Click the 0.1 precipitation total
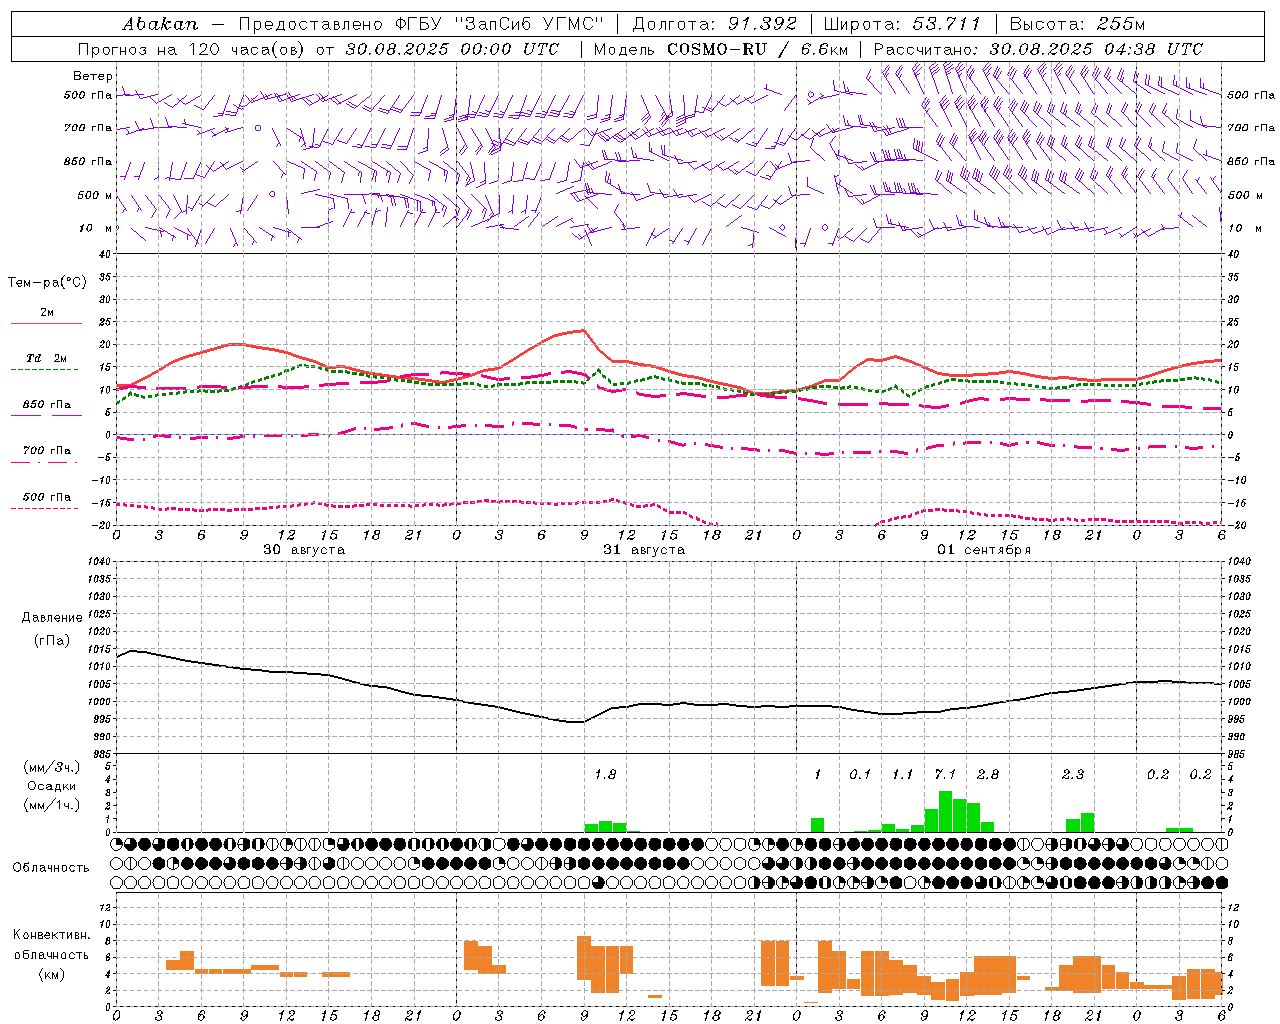Screen dimensions: 1280x1024 [860, 774]
